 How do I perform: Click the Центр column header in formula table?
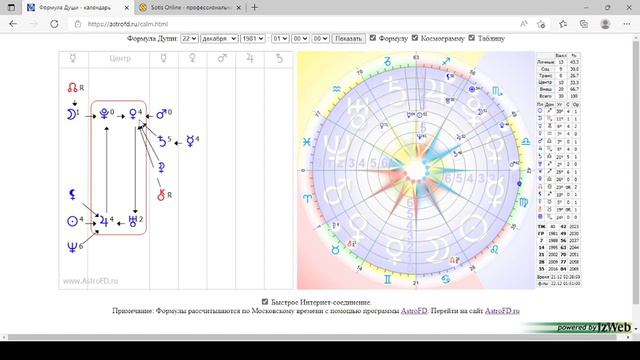click(x=120, y=58)
